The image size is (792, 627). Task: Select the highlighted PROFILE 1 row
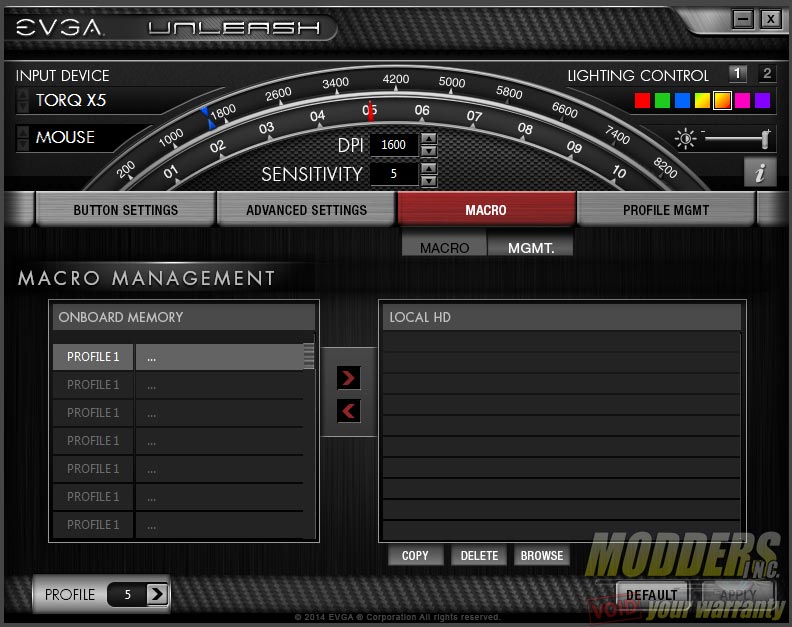pyautogui.click(x=178, y=357)
